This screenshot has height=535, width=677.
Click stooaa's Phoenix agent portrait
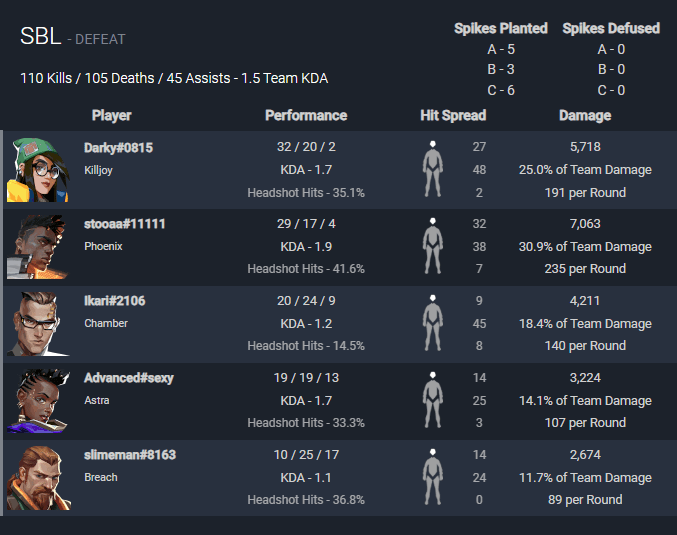pyautogui.click(x=38, y=247)
